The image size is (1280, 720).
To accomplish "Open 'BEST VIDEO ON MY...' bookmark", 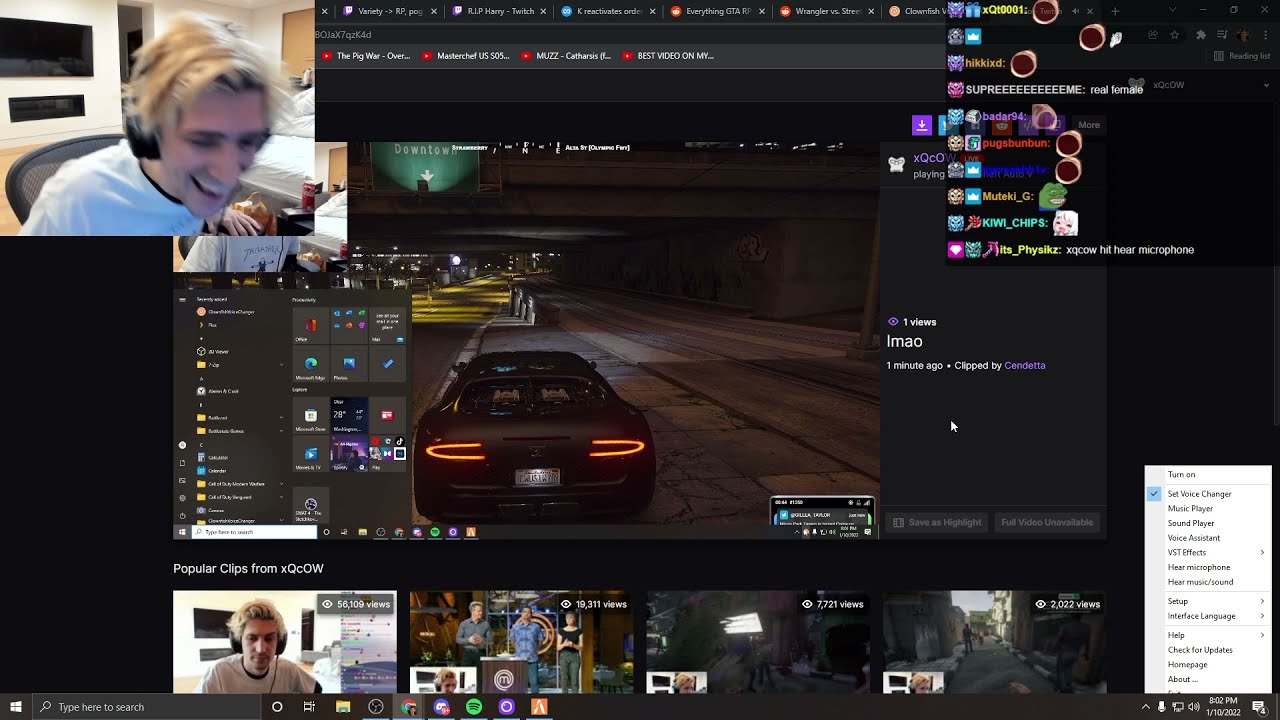I will (x=668, y=56).
